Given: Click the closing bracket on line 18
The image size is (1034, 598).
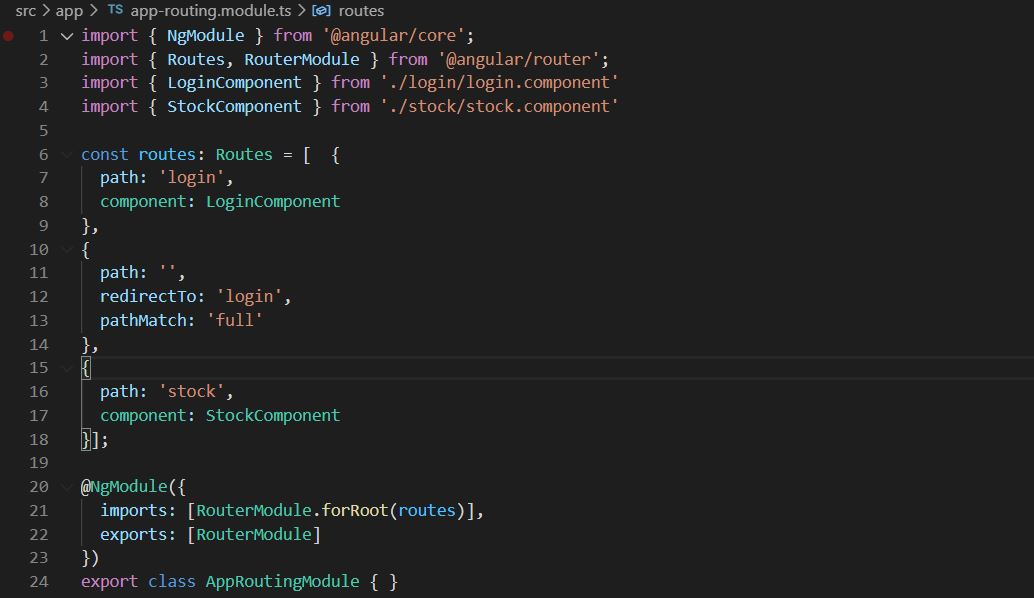Looking at the screenshot, I should pyautogui.click(x=95, y=440).
